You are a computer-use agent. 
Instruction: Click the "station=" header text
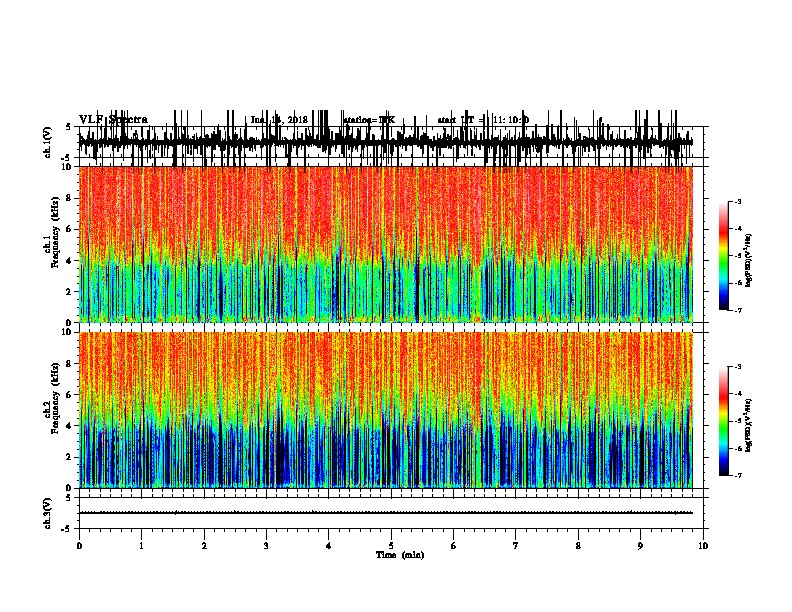click(x=369, y=120)
